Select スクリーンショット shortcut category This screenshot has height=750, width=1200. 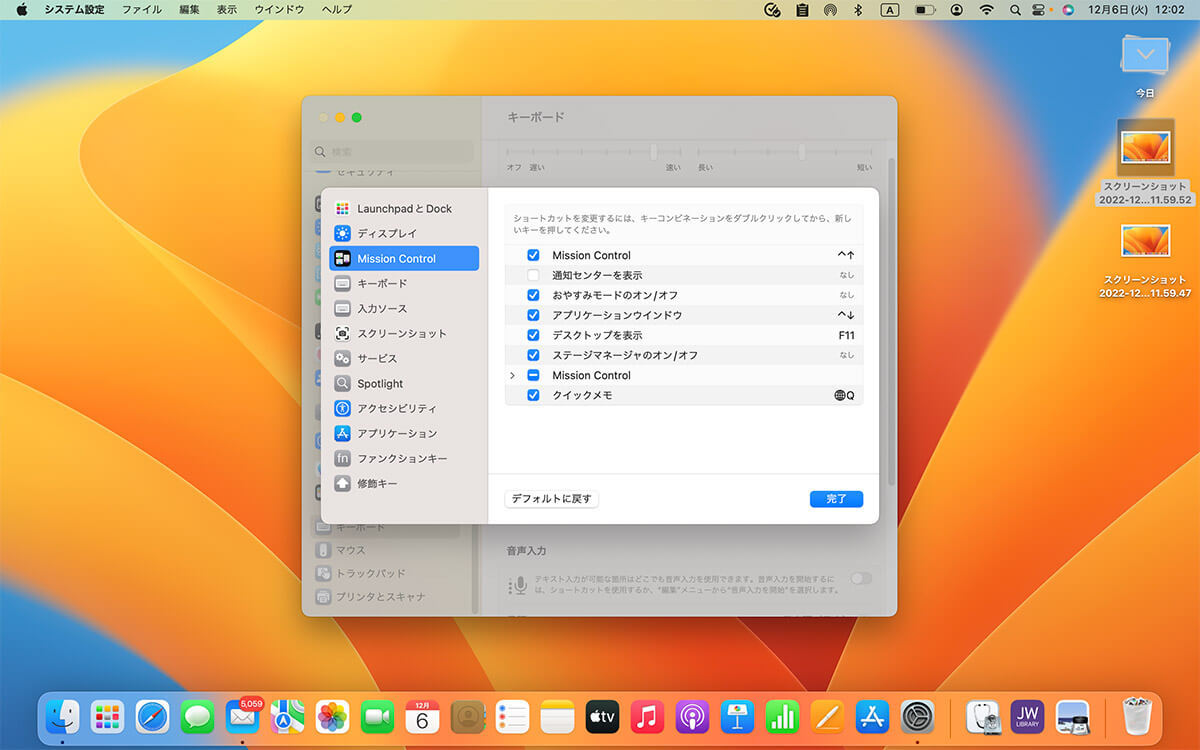point(404,334)
